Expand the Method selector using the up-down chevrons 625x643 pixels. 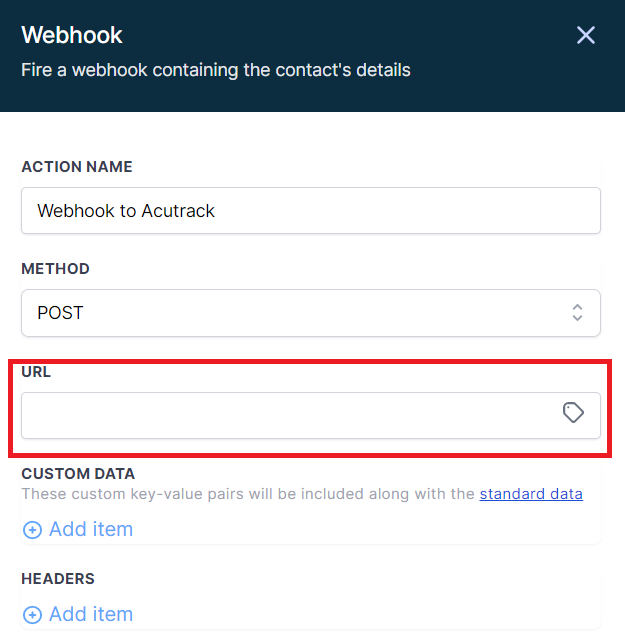[577, 313]
